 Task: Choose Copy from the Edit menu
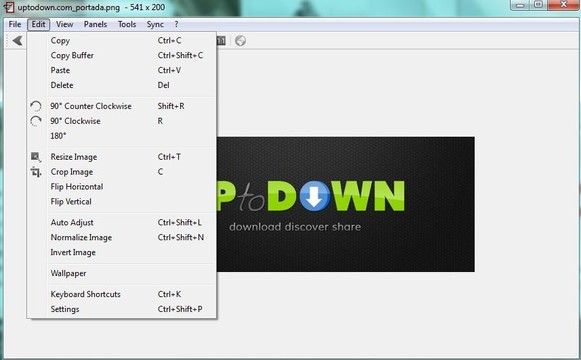click(122, 40)
